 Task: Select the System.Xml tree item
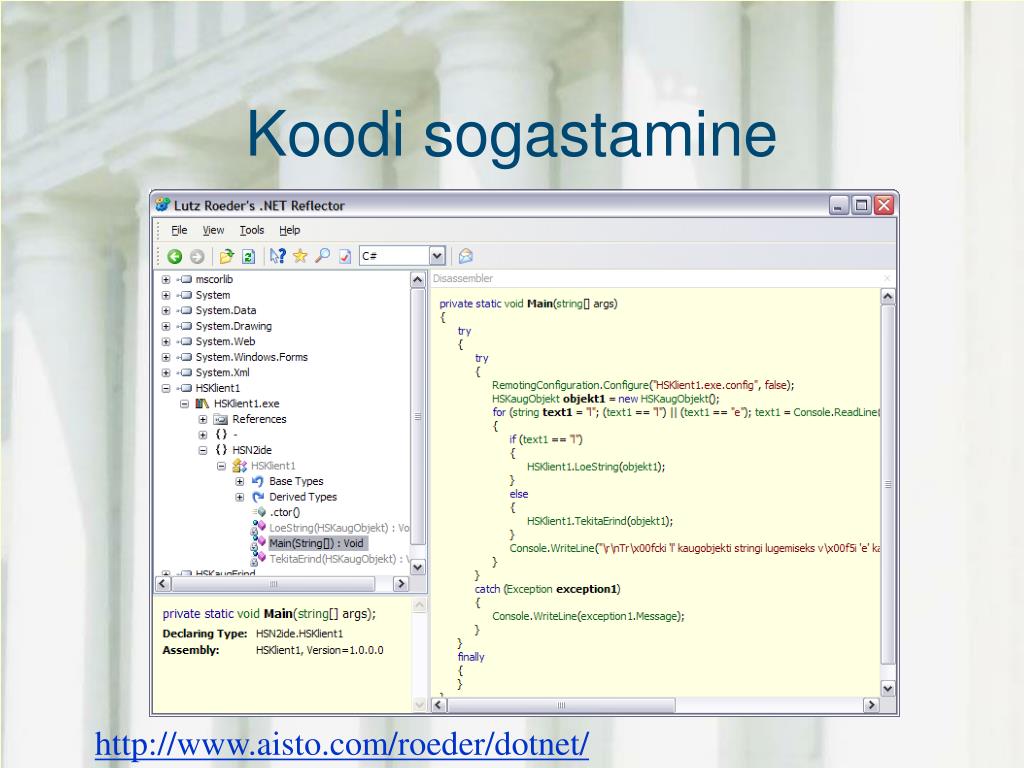[x=223, y=372]
